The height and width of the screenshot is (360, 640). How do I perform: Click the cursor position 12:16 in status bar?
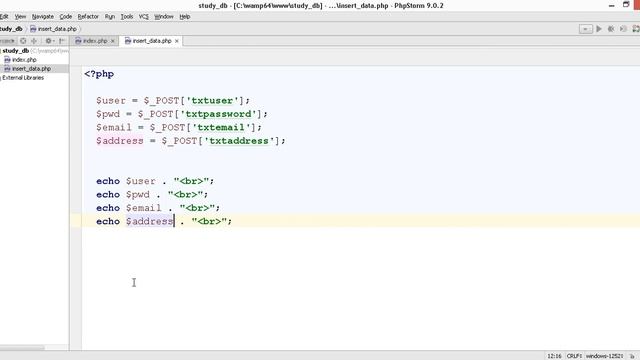554,356
